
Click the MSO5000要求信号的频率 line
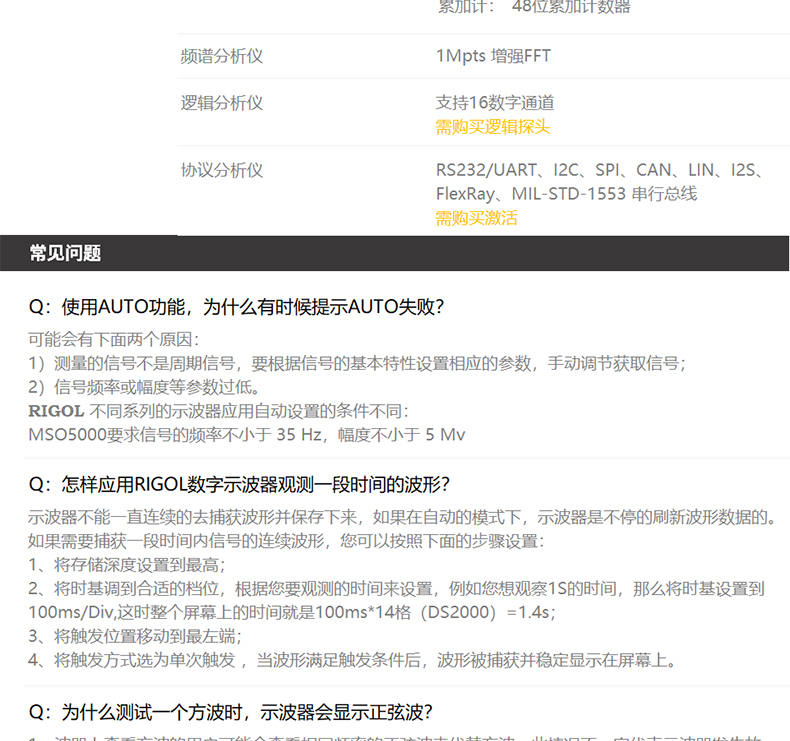coord(246,435)
